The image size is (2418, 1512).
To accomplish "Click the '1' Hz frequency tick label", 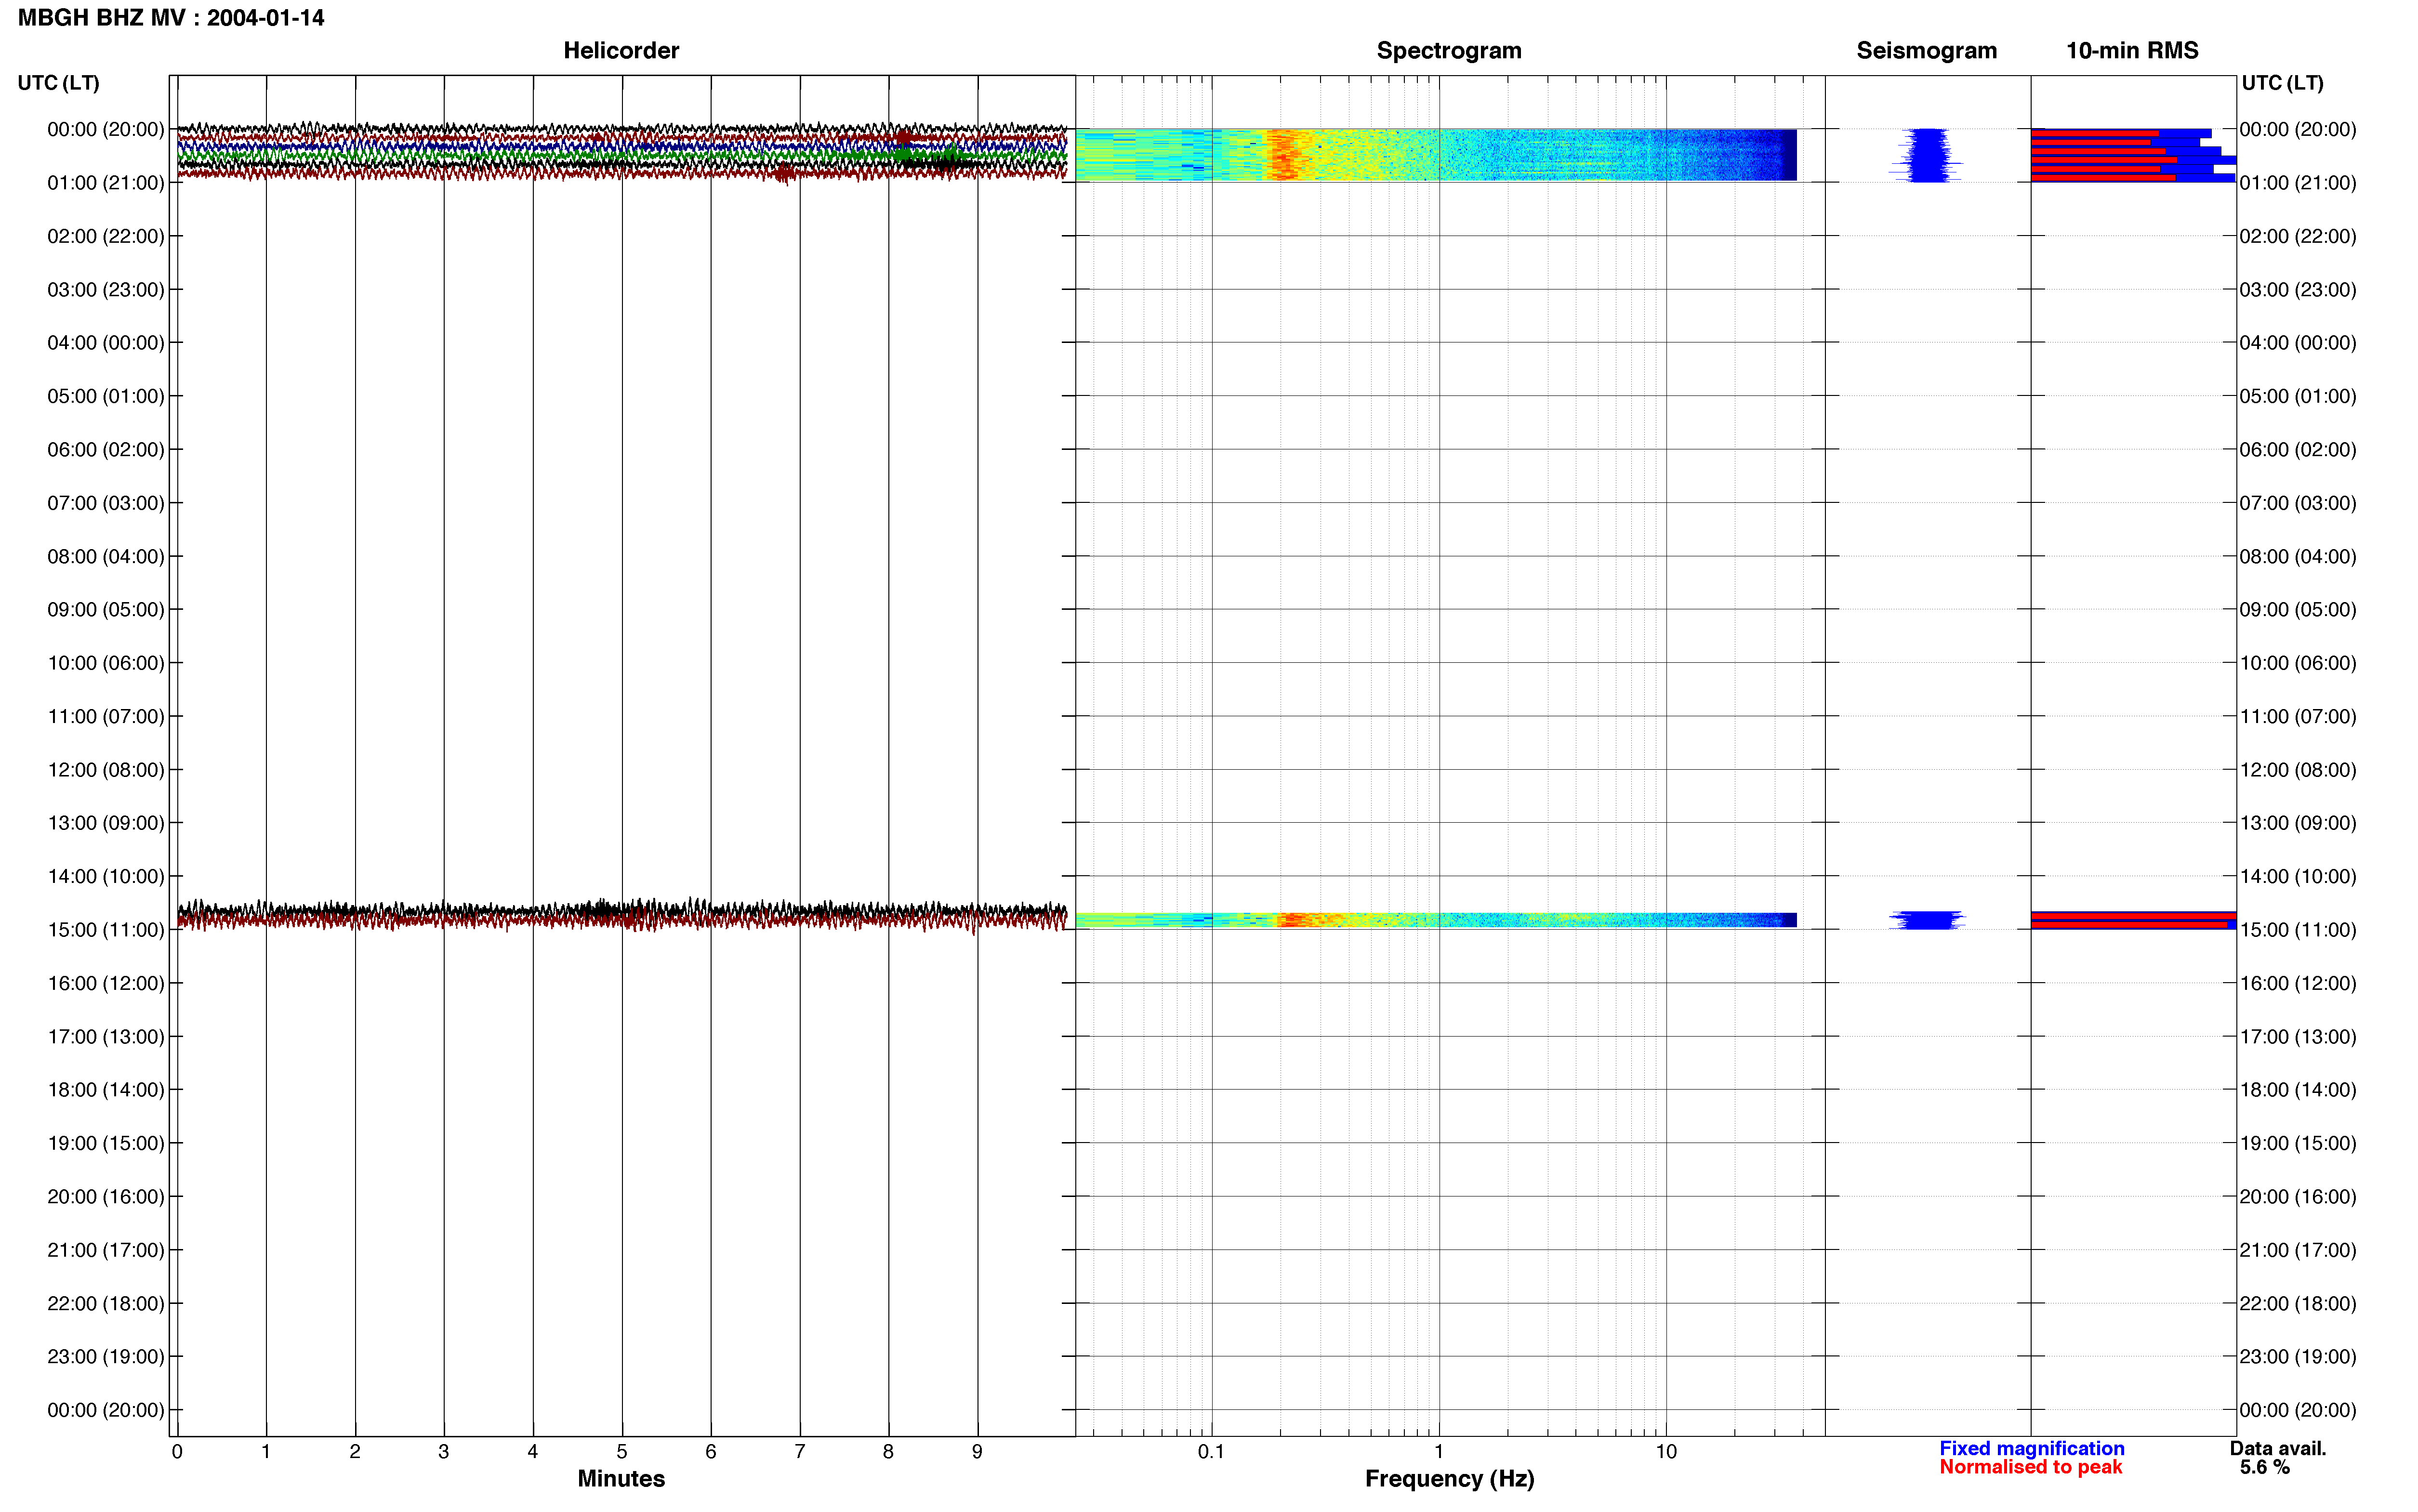I will point(1439,1452).
